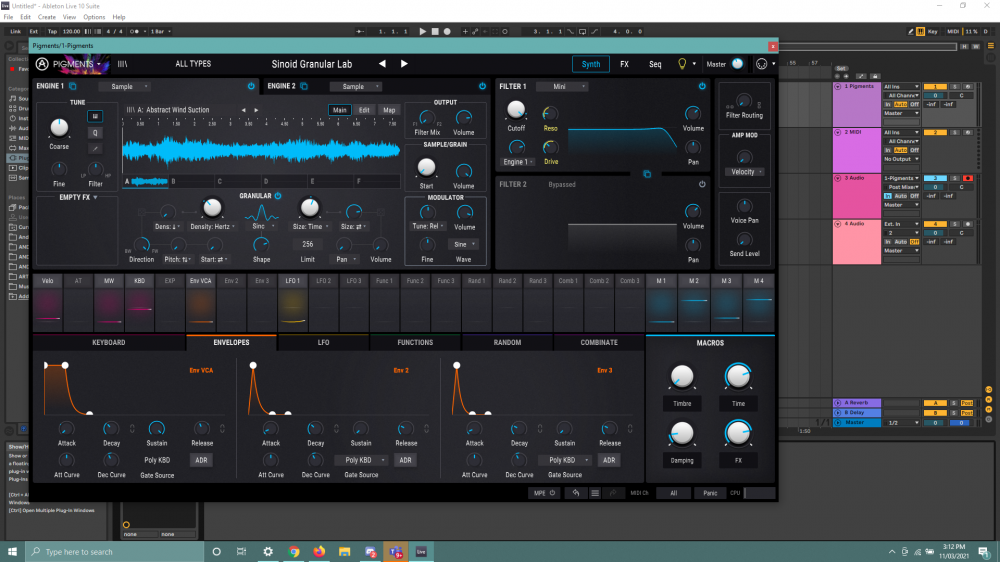Open the Create menu in Ableton
Viewport: 1000px width, 562px height.
47,17
